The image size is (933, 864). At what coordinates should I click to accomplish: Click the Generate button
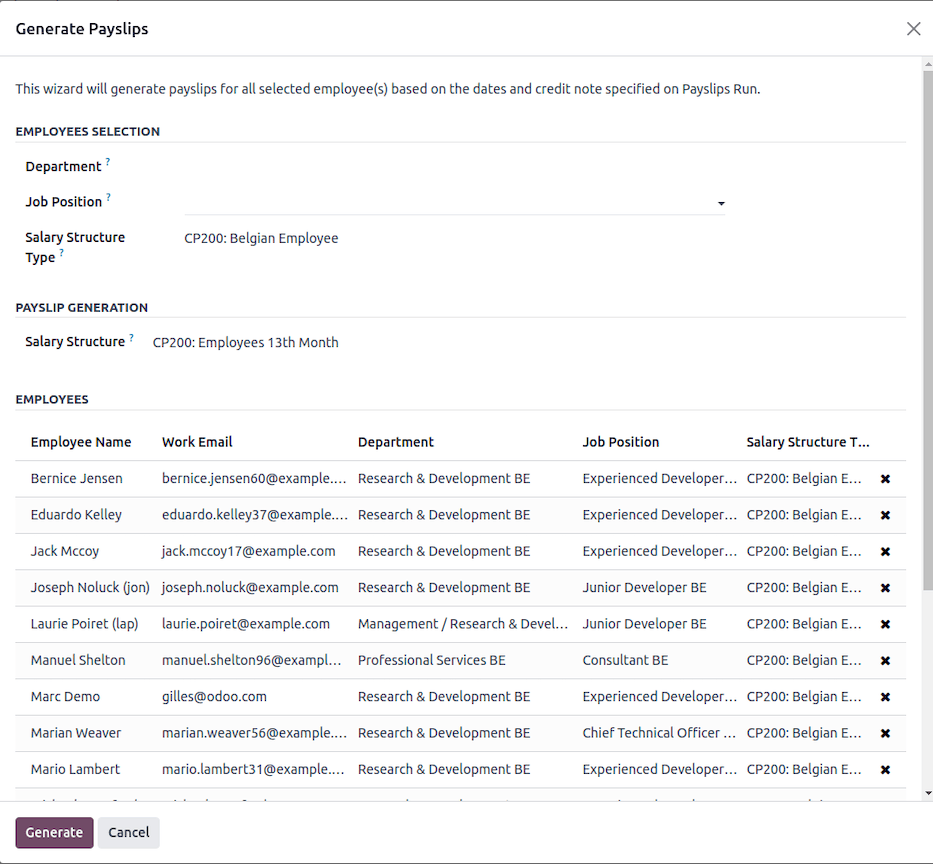point(54,832)
